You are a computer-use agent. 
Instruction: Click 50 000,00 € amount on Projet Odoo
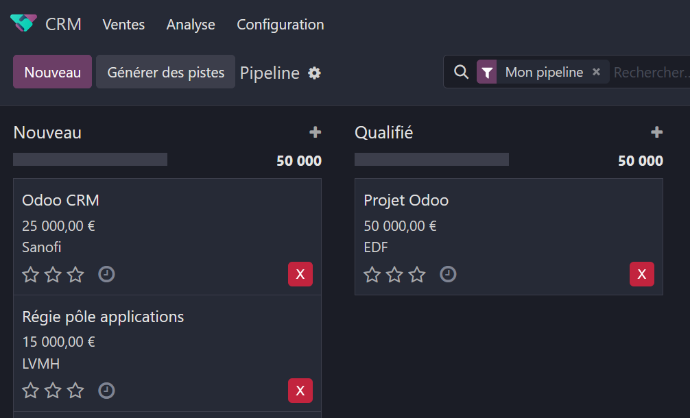coord(400,226)
